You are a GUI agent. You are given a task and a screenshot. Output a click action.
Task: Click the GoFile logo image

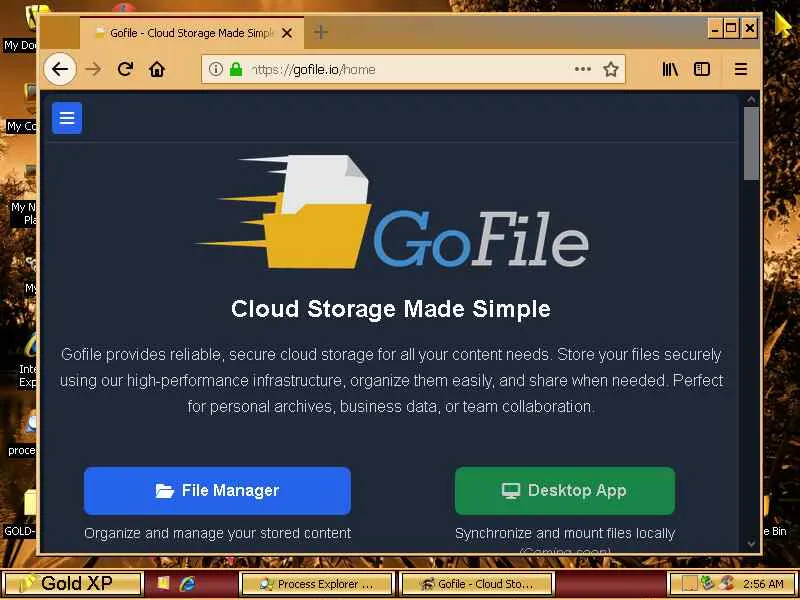tap(392, 212)
